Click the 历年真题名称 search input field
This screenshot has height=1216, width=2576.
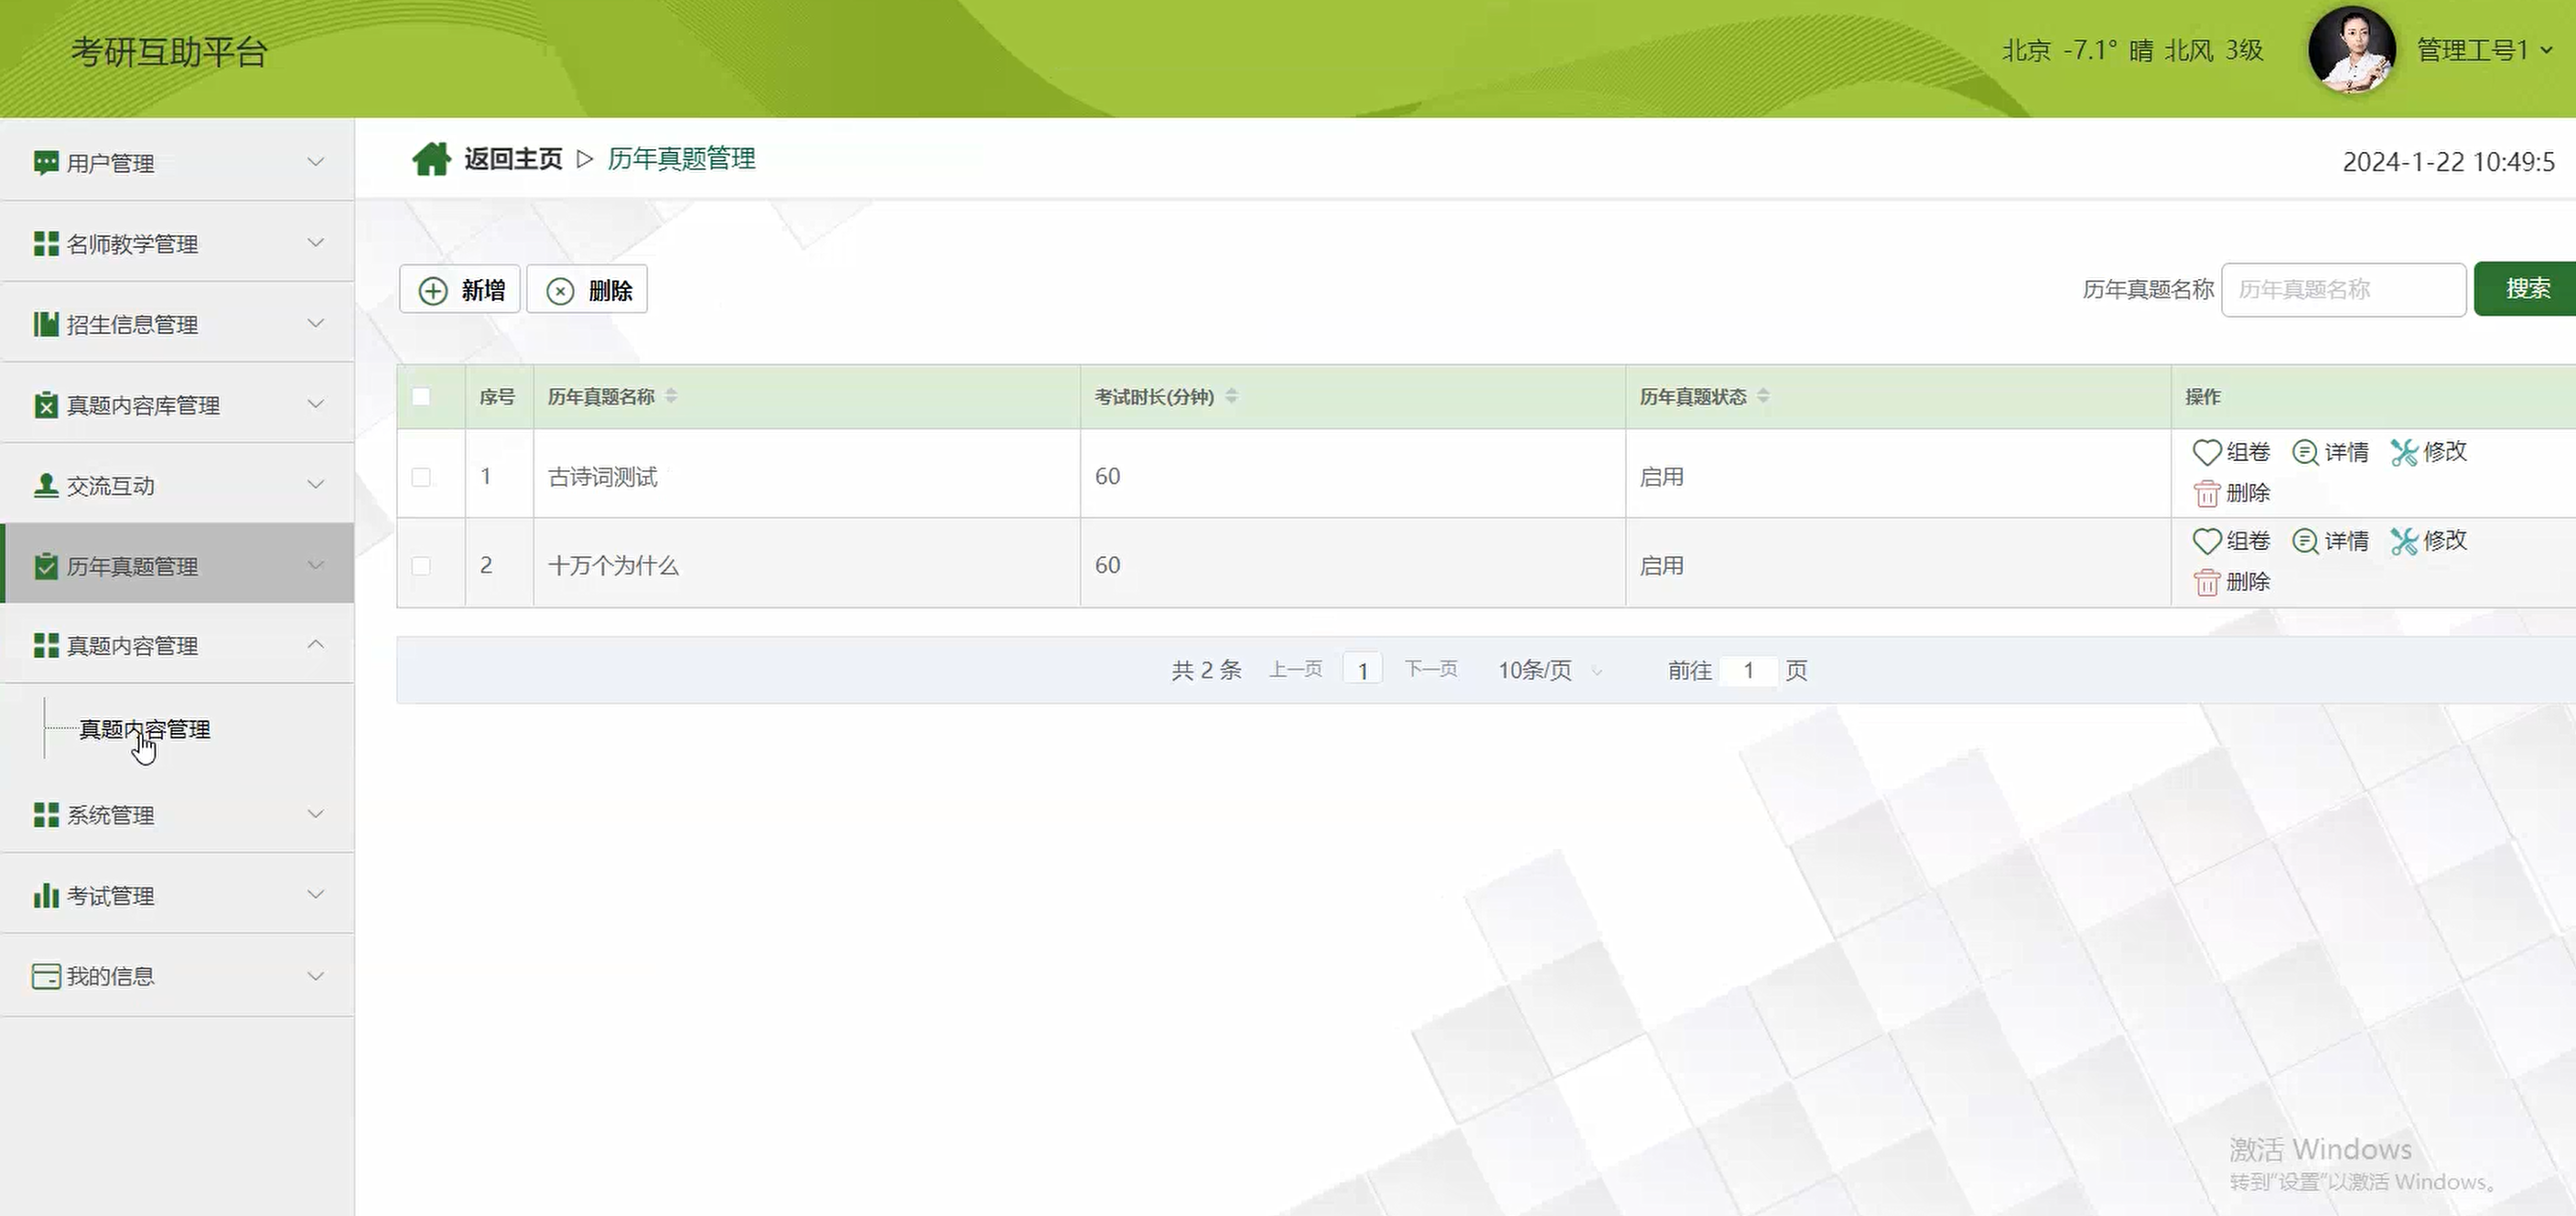(x=2343, y=290)
